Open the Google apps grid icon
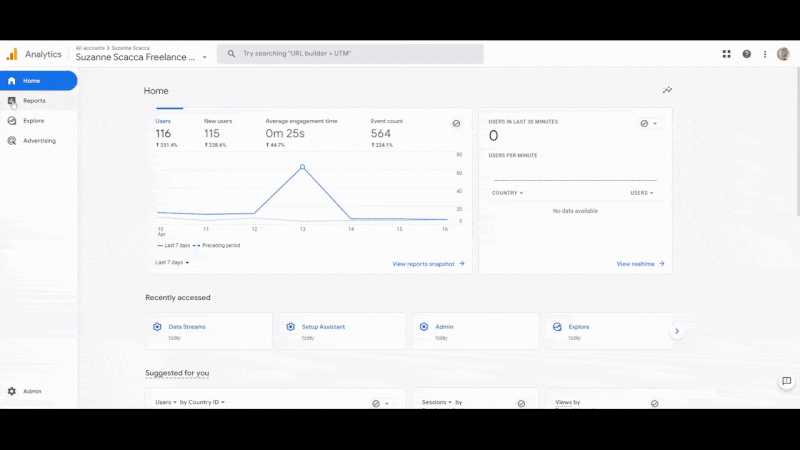Image resolution: width=800 pixels, height=450 pixels. 727,54
